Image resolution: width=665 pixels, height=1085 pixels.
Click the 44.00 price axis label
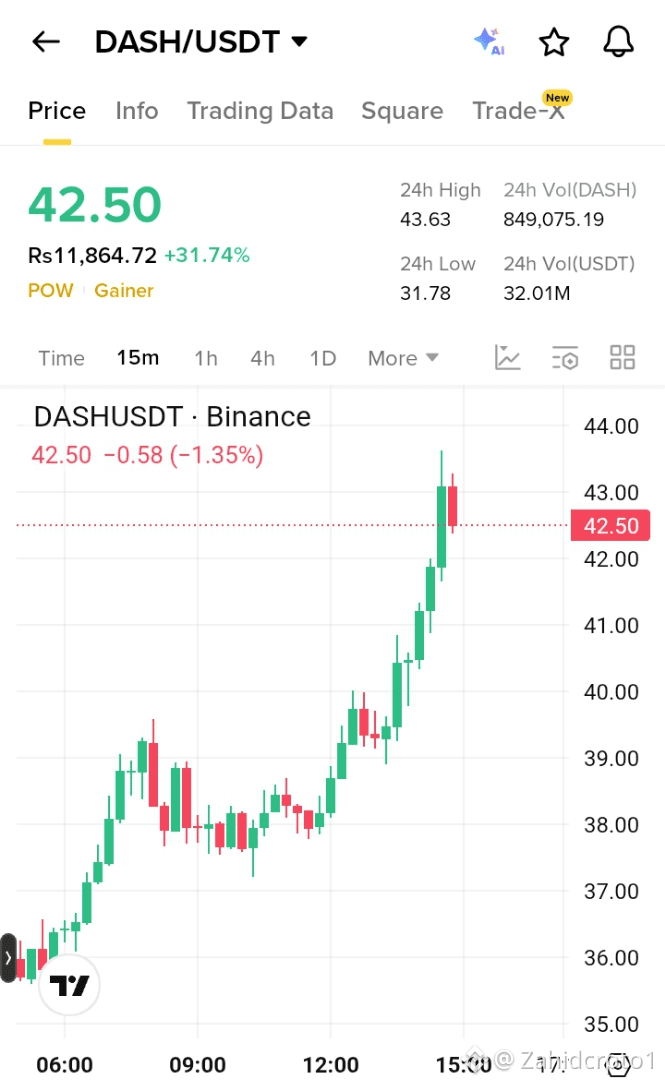611,426
